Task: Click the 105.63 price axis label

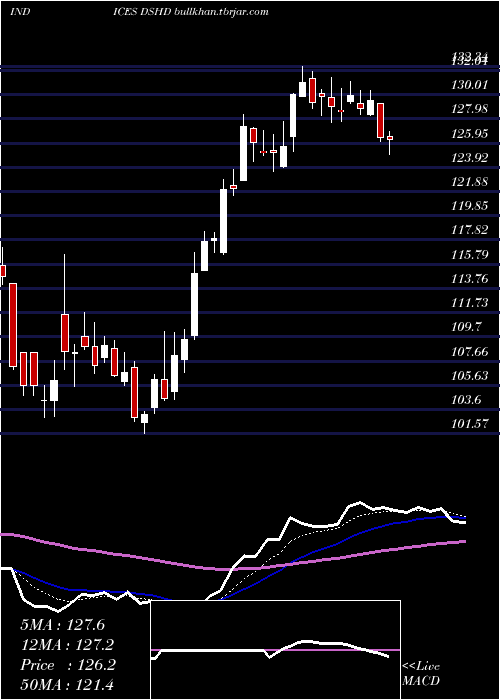Action: (469, 376)
